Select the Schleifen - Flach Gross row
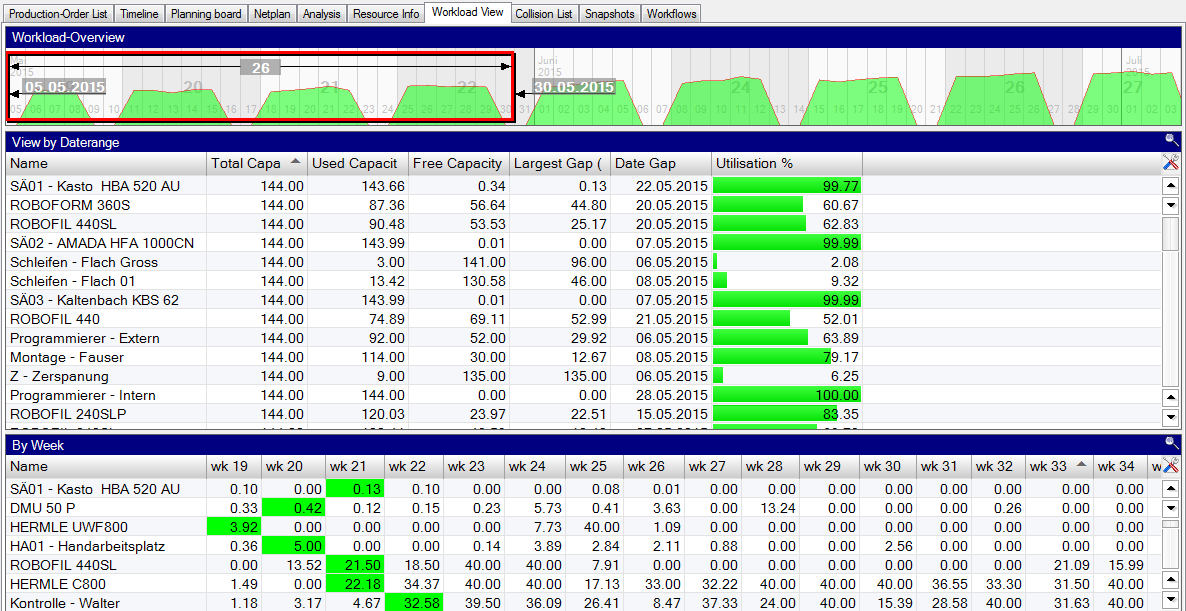Image resolution: width=1186 pixels, height=611 pixels. pyautogui.click(x=584, y=262)
